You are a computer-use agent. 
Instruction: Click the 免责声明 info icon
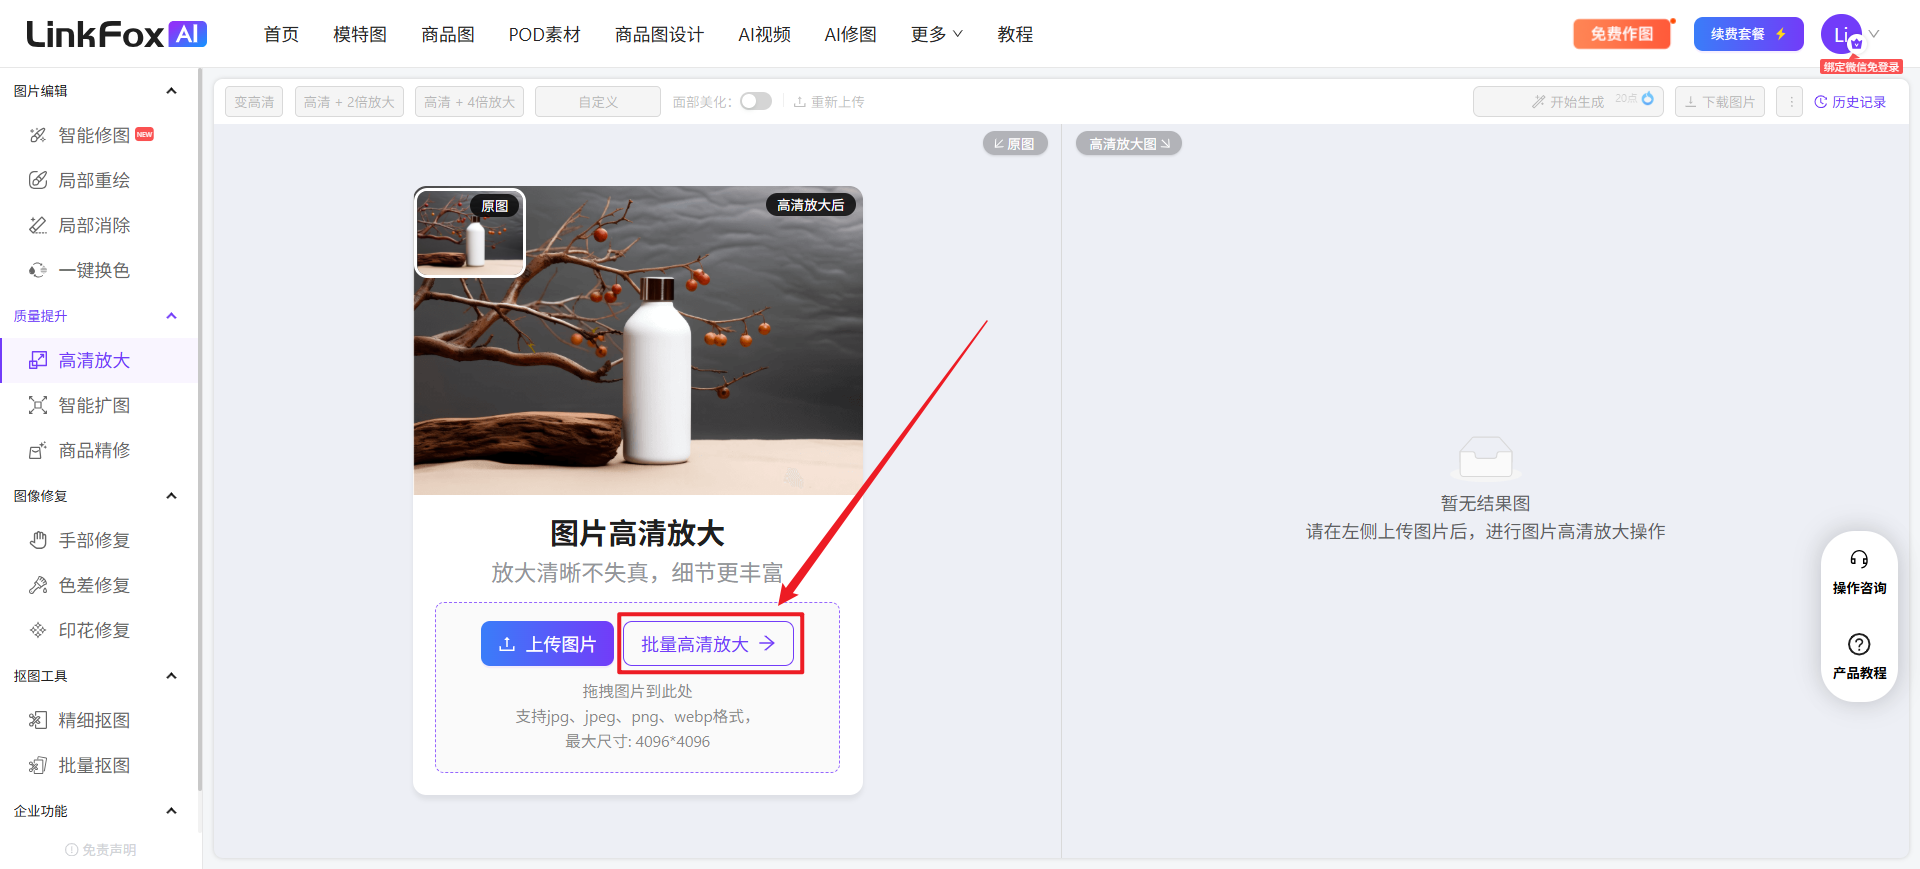coord(71,850)
